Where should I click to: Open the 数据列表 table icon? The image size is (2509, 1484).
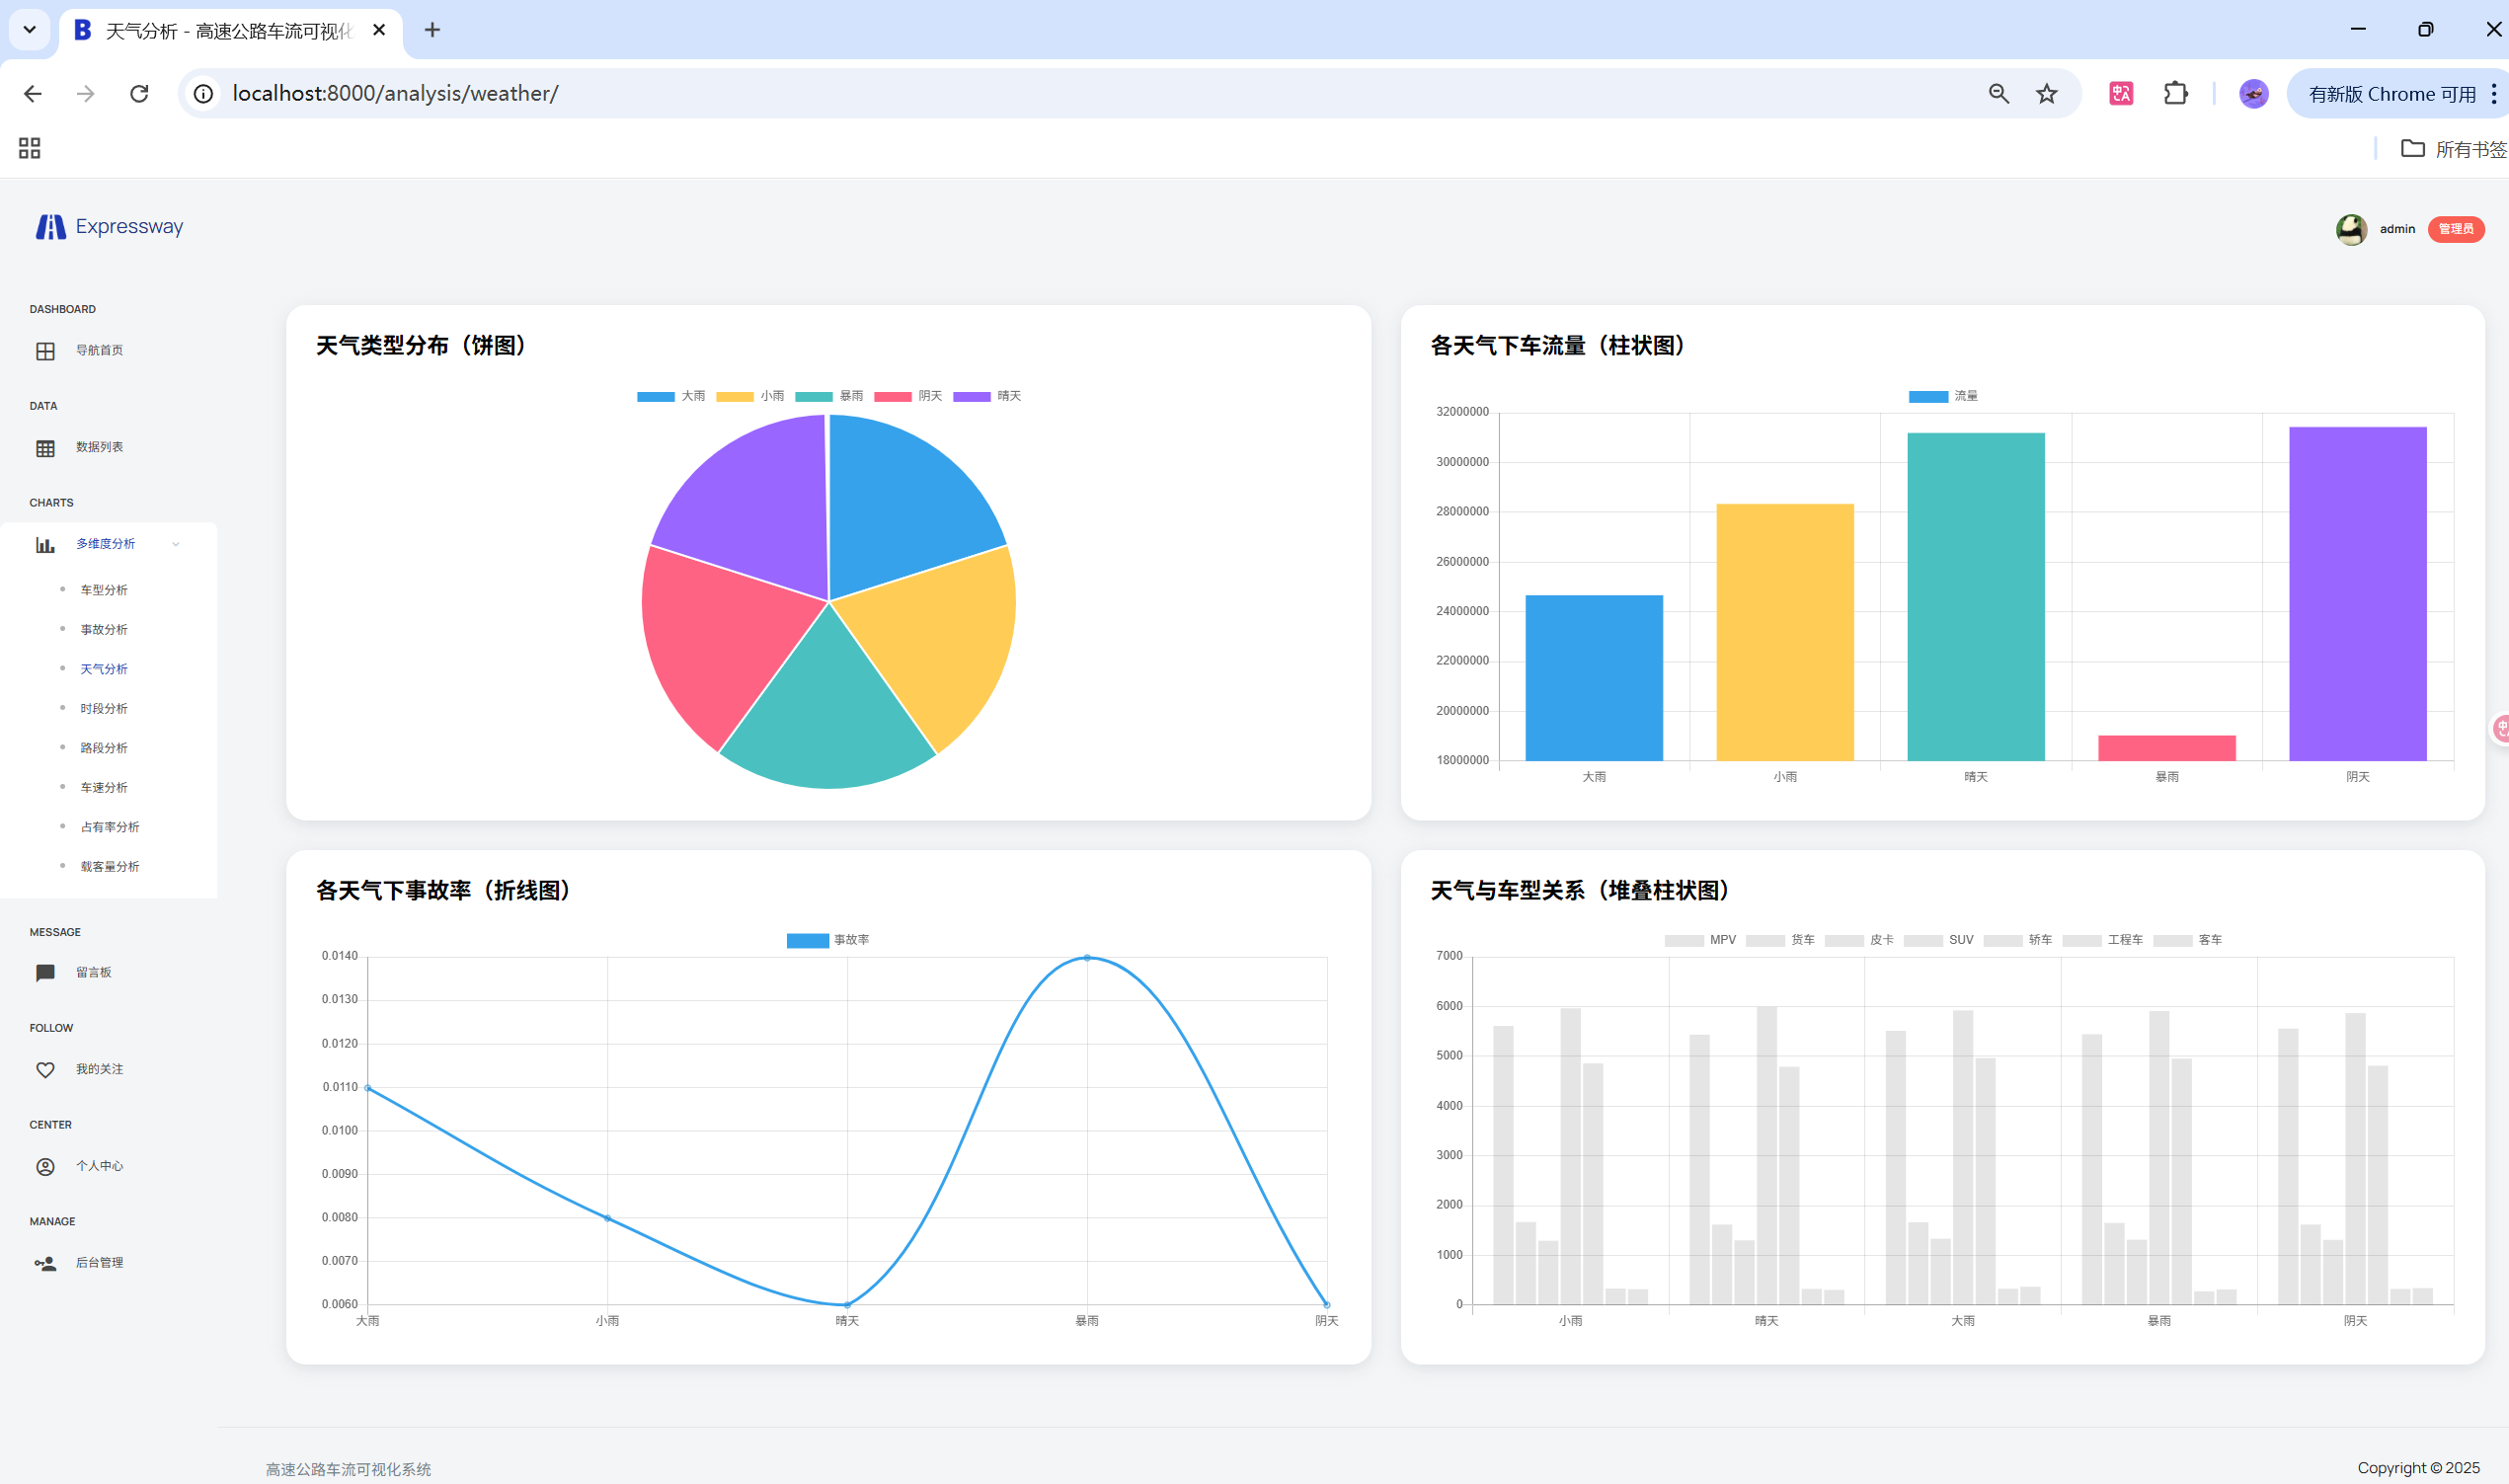pyautogui.click(x=45, y=448)
